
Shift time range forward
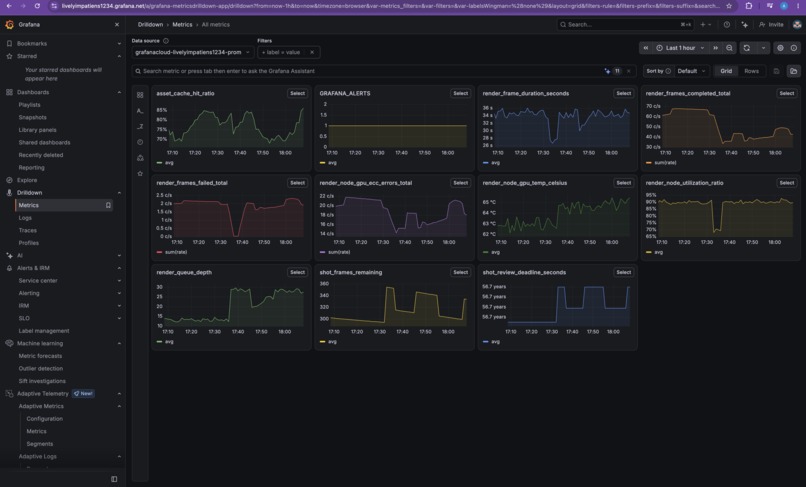point(715,48)
